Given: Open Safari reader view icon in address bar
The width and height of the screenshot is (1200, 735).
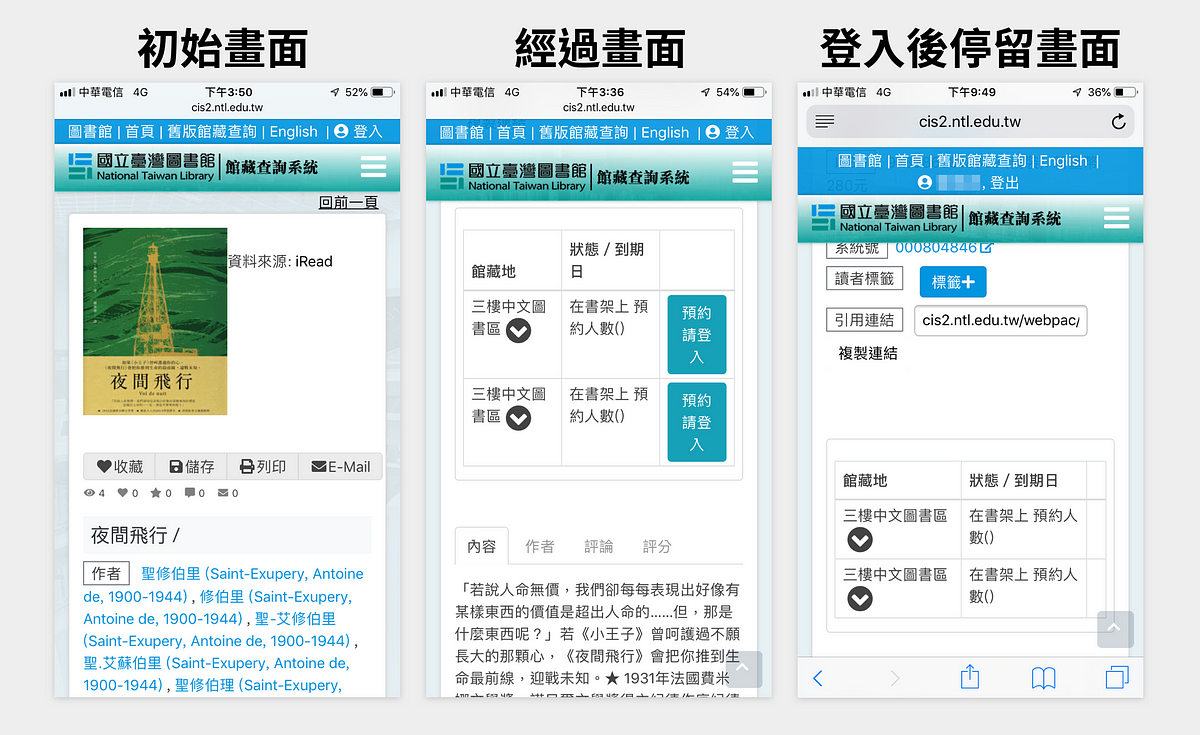Looking at the screenshot, I should coord(825,122).
